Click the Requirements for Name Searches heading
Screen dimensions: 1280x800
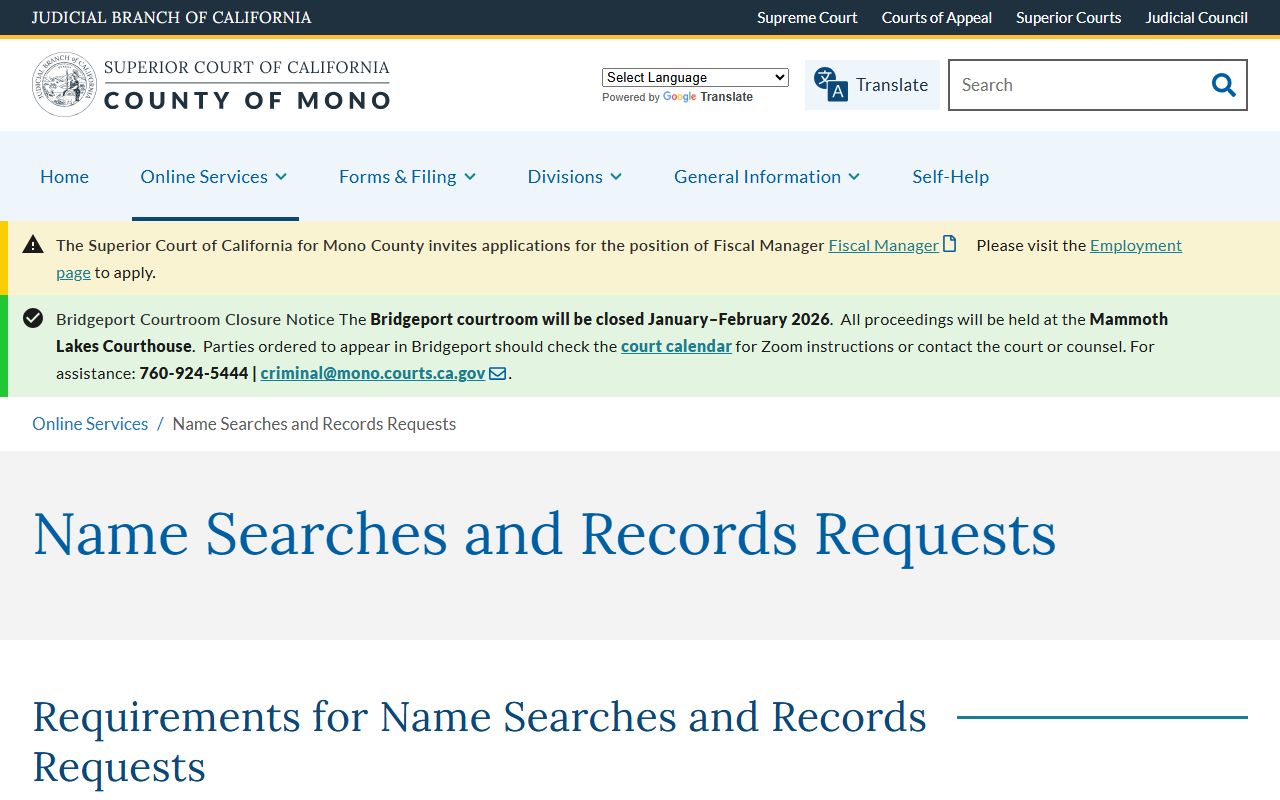click(x=480, y=742)
